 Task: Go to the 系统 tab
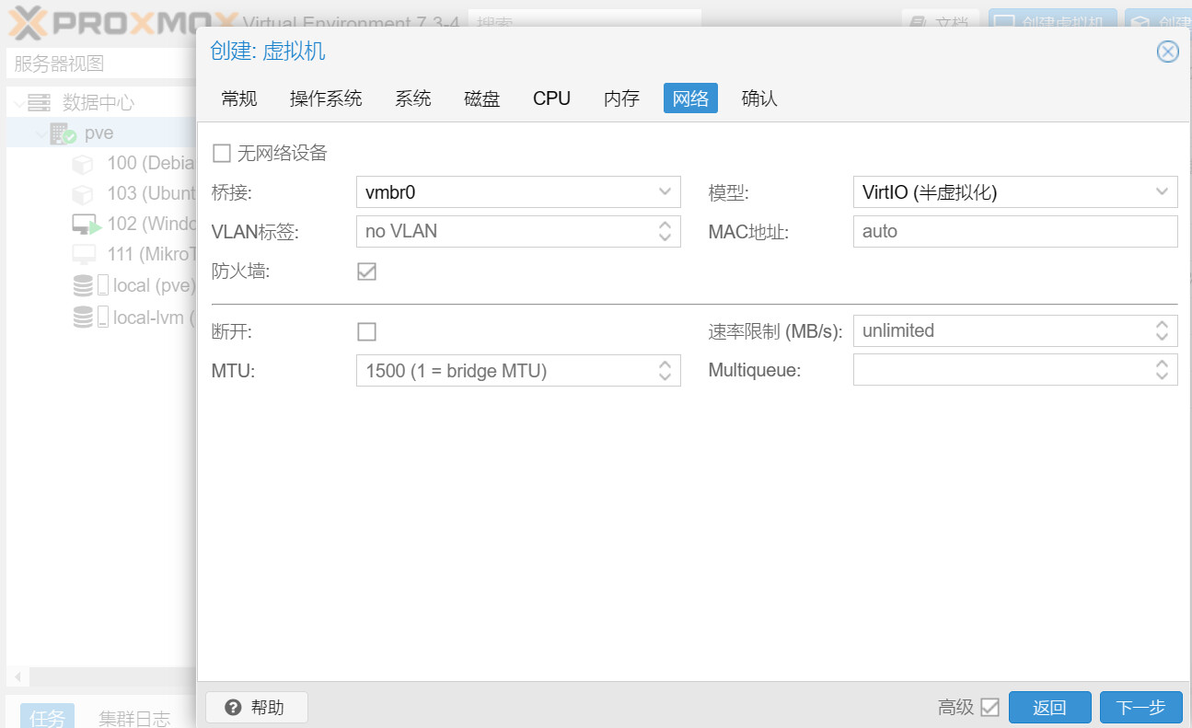(x=413, y=99)
